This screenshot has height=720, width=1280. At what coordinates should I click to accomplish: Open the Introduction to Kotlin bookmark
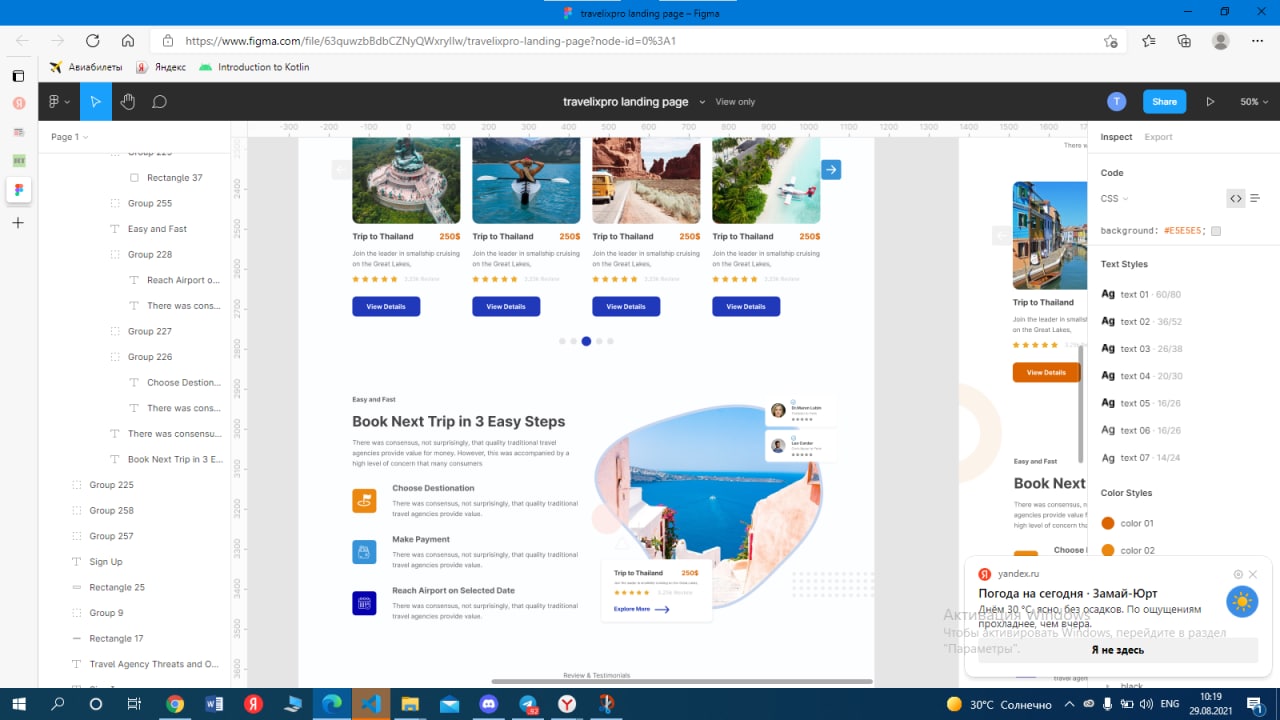pos(254,67)
